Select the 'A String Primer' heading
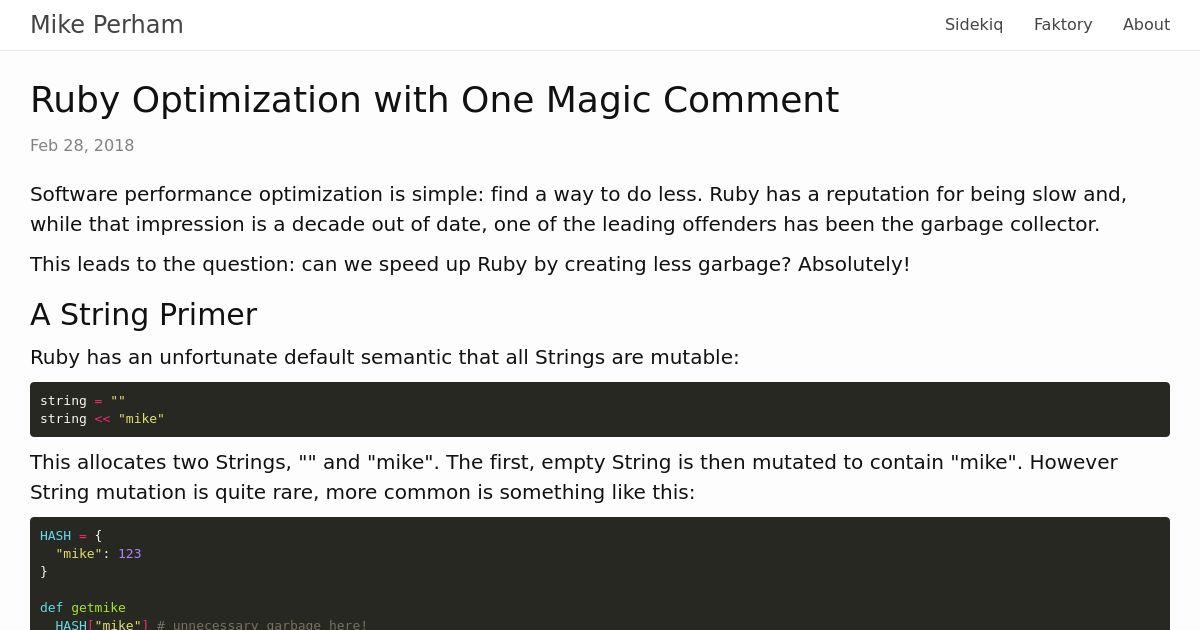Screen dimensions: 1200x630 [x=143, y=315]
